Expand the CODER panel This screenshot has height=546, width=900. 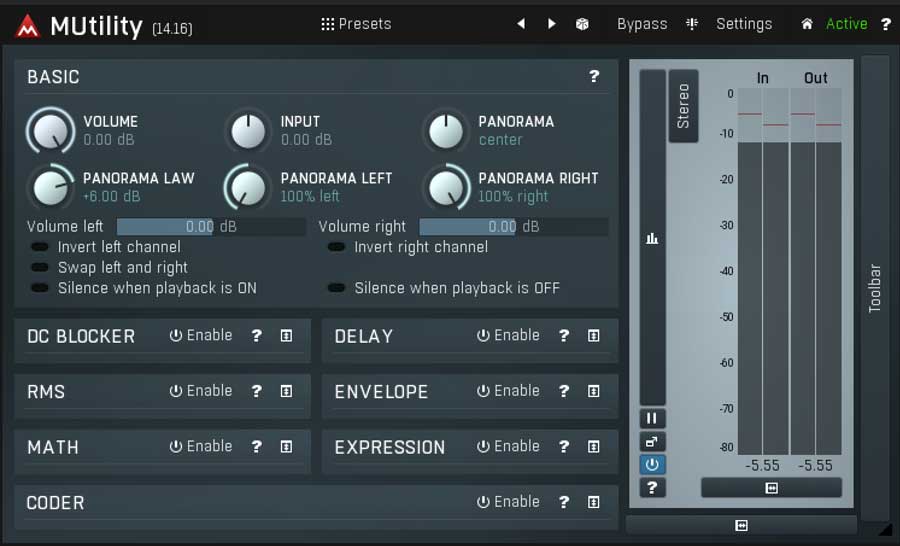click(594, 502)
